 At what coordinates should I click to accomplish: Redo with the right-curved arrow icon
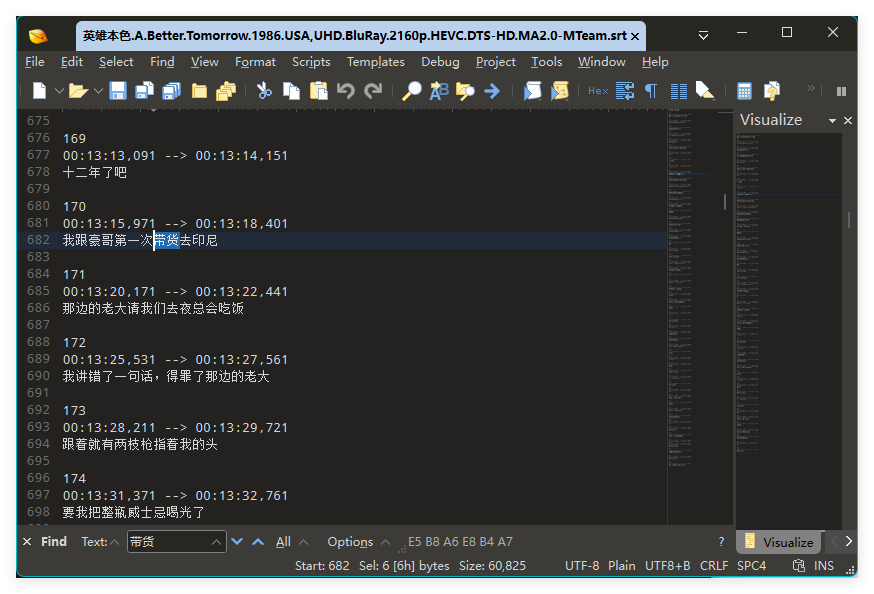pos(373,91)
